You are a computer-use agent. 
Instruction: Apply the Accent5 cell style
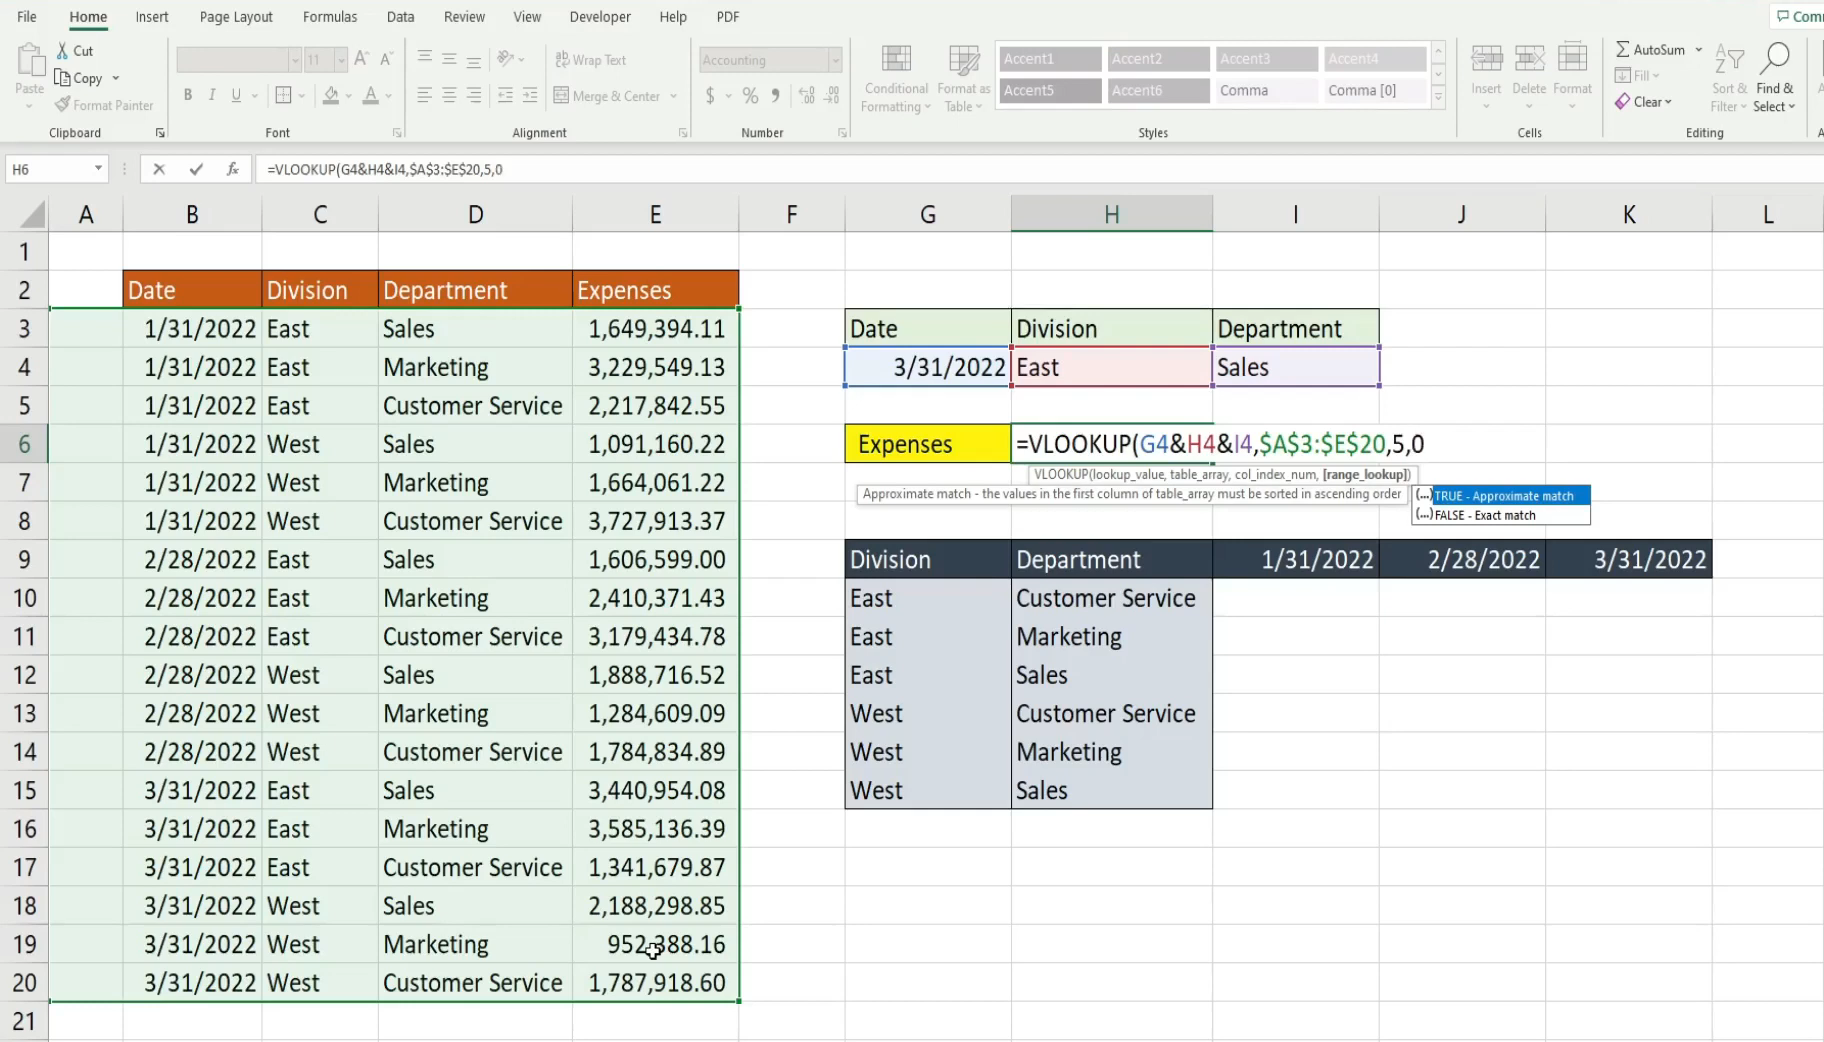1050,91
